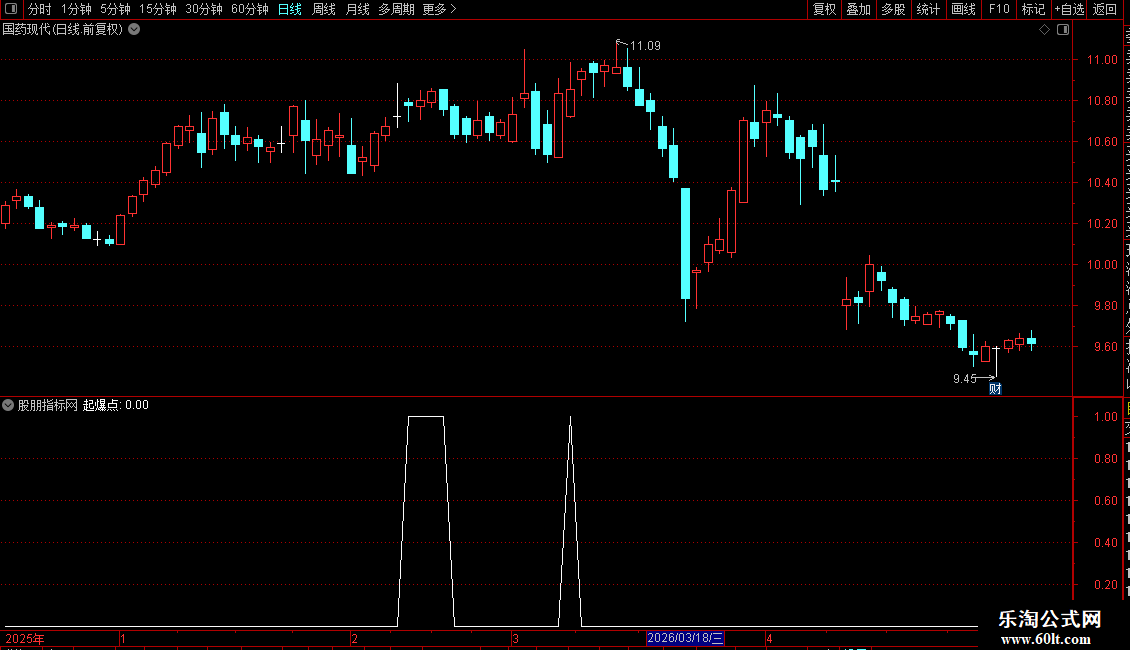
Task: Click the 1.00 indicator axis label
Action: (x=1105, y=417)
